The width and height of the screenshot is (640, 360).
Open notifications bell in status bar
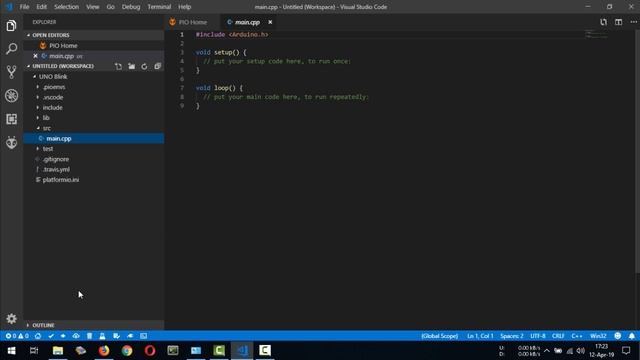631,336
